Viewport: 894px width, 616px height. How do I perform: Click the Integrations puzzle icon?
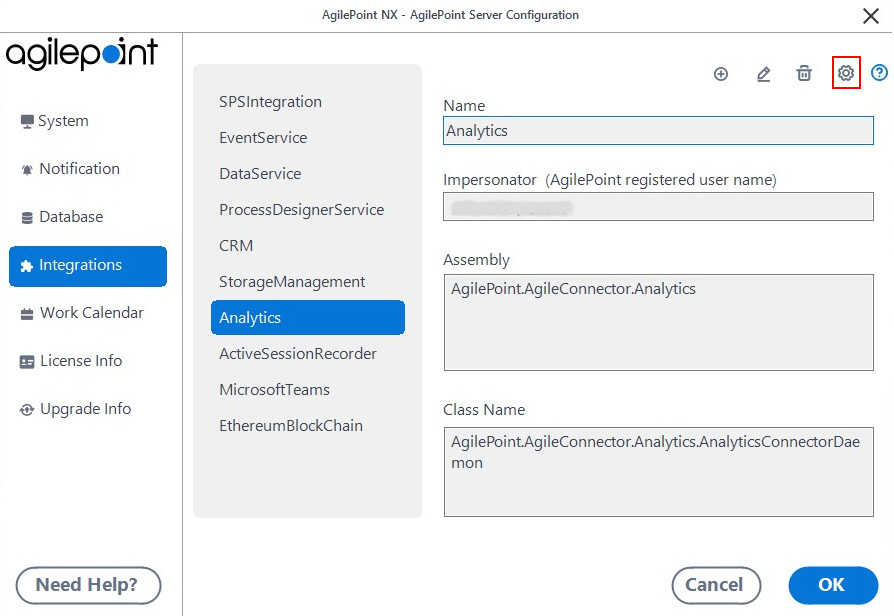coord(26,266)
